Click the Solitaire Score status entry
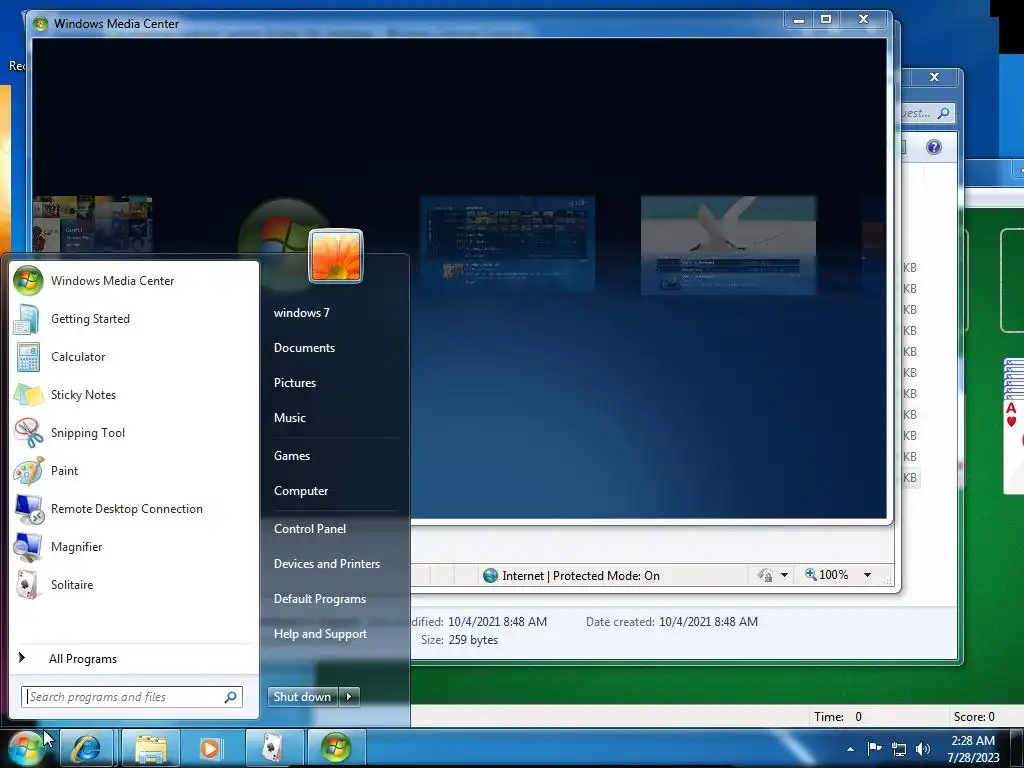 tap(974, 717)
